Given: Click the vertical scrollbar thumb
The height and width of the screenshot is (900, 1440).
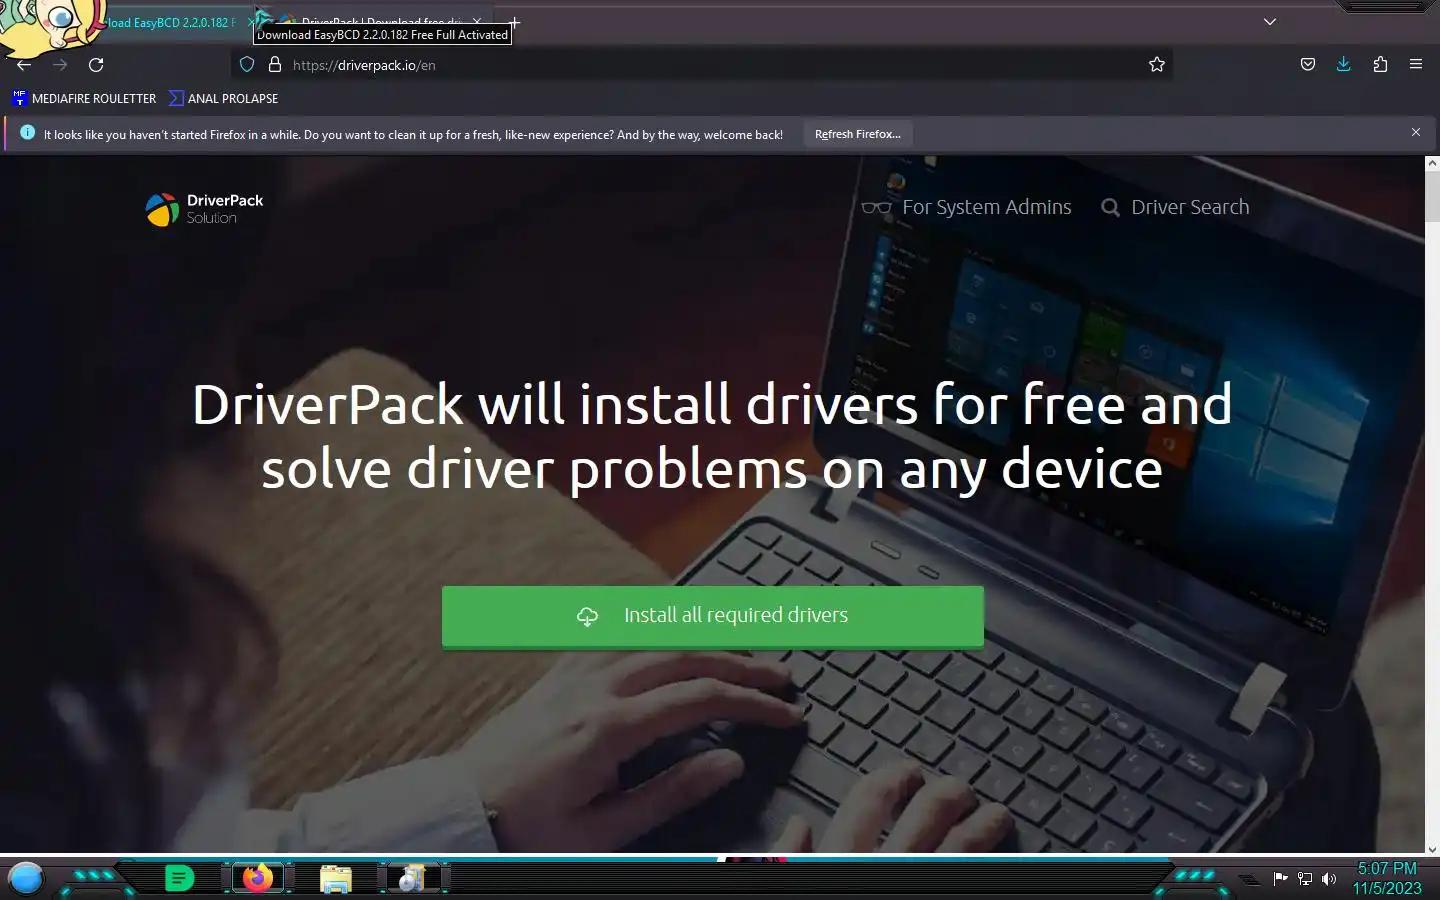Looking at the screenshot, I should point(1432,197).
